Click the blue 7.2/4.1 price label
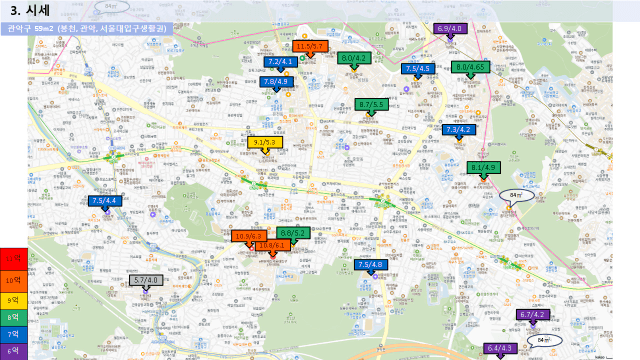640x360 pixels. tap(280, 62)
